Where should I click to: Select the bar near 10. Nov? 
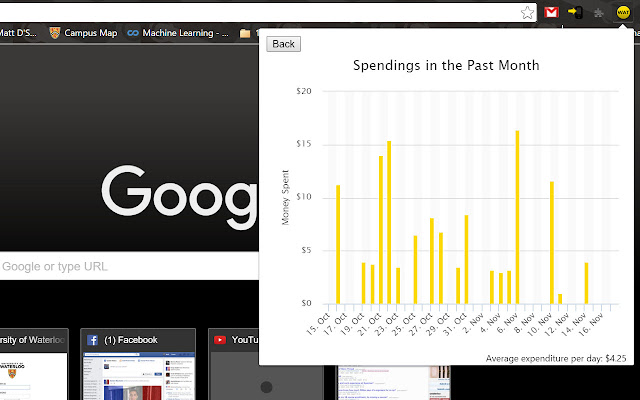point(552,243)
